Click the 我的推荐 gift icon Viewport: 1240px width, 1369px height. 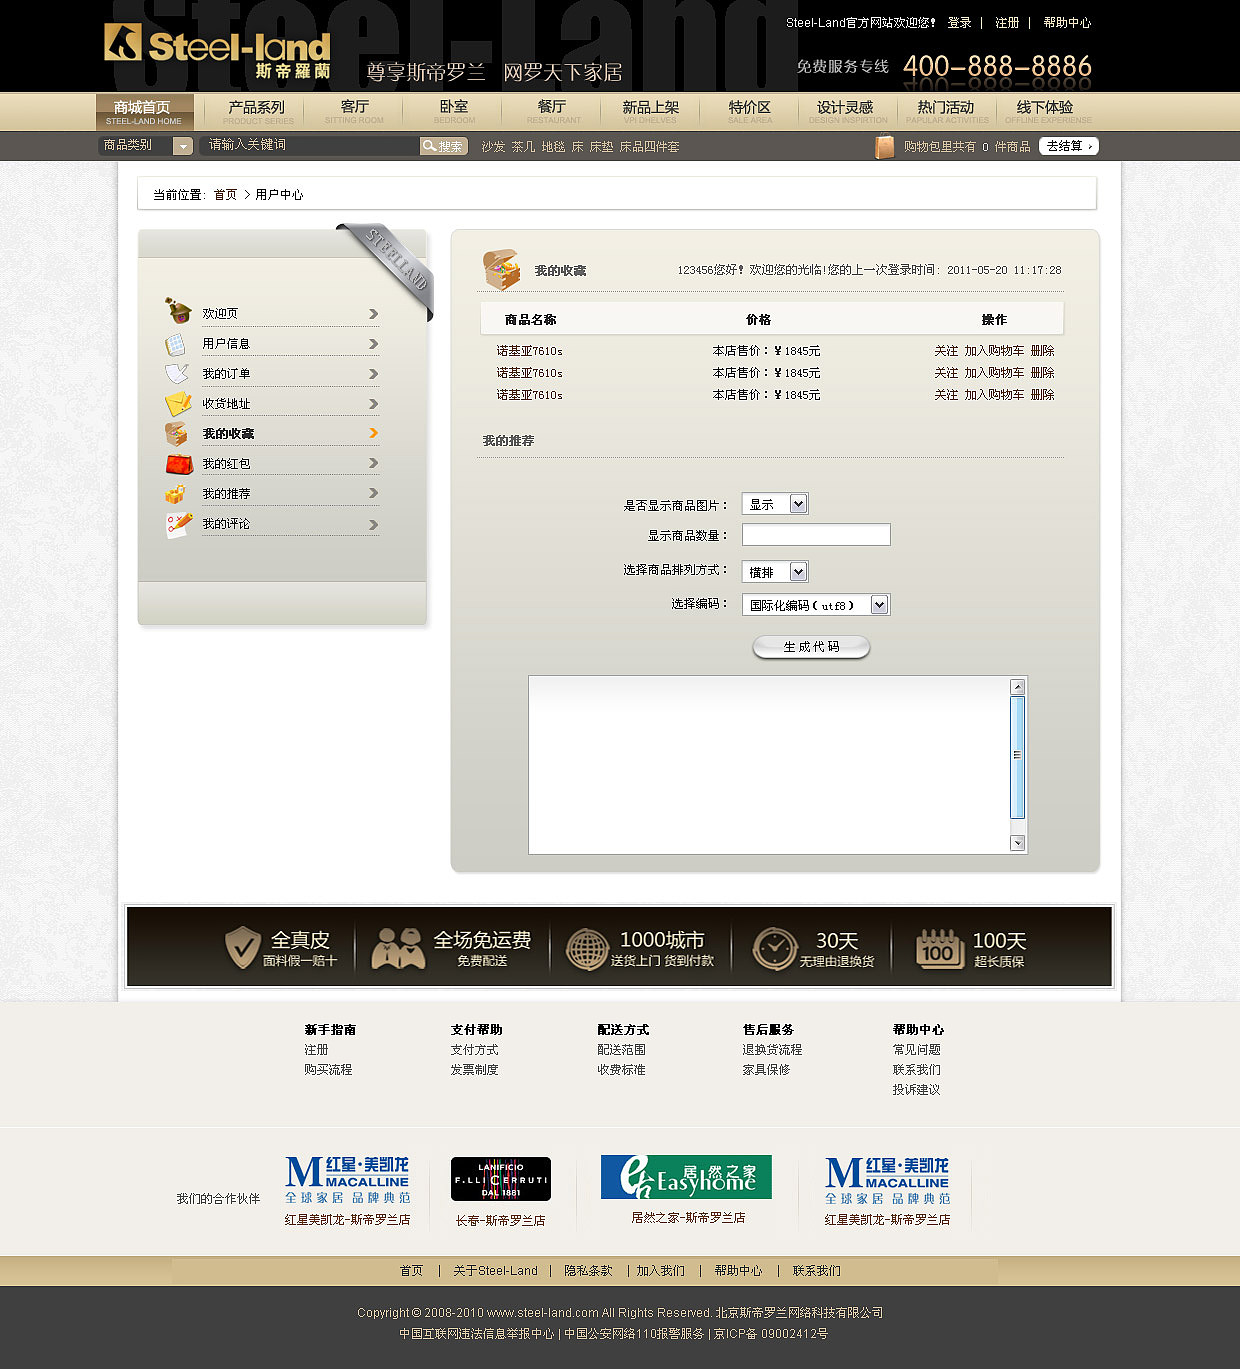point(175,494)
